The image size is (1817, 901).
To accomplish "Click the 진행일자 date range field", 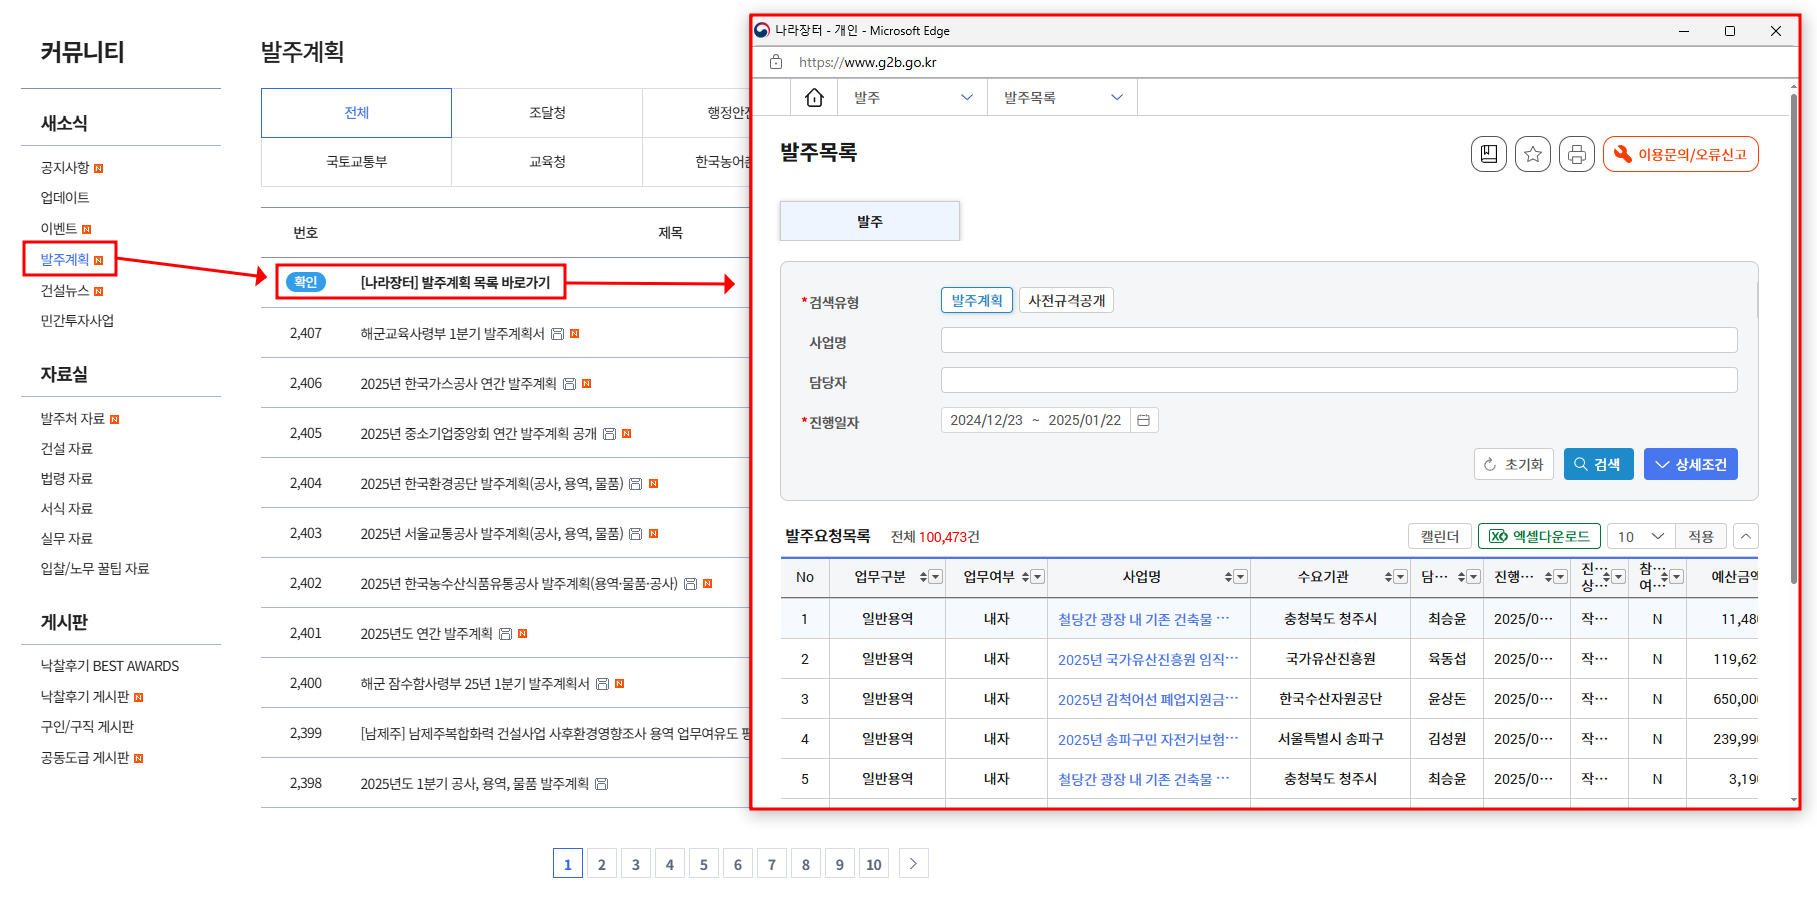I will [x=1036, y=420].
